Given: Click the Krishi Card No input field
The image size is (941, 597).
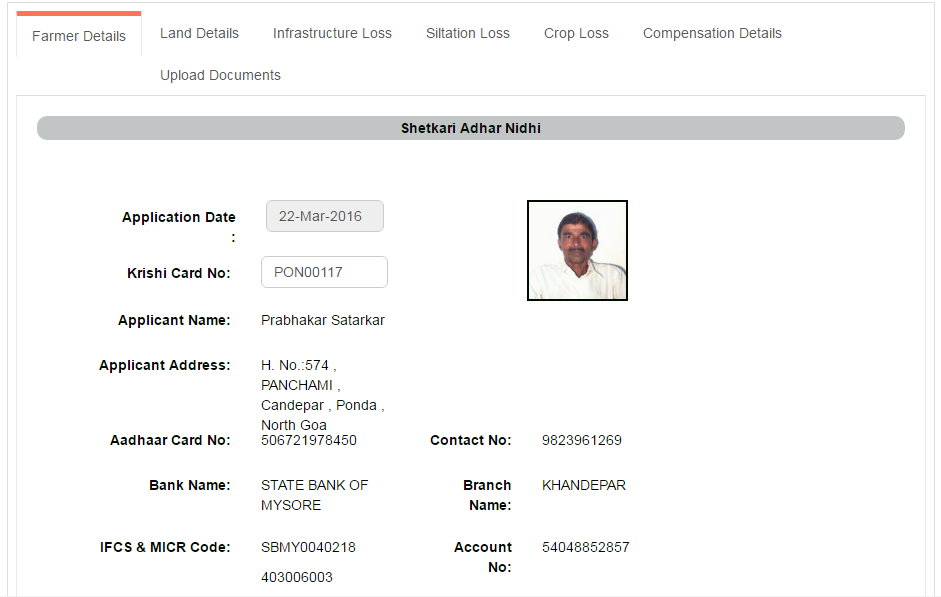Looking at the screenshot, I should pos(324,272).
